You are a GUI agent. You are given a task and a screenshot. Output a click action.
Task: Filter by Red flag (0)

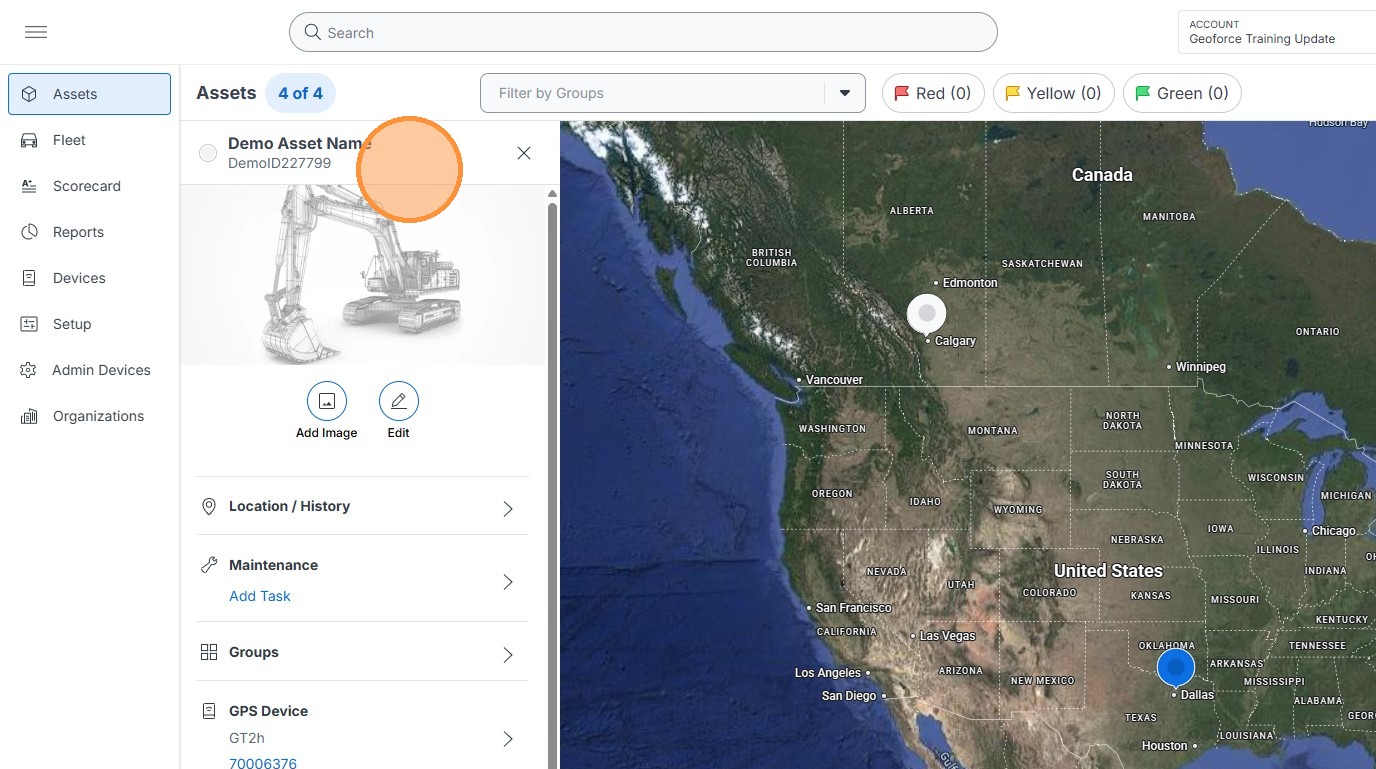tap(933, 93)
